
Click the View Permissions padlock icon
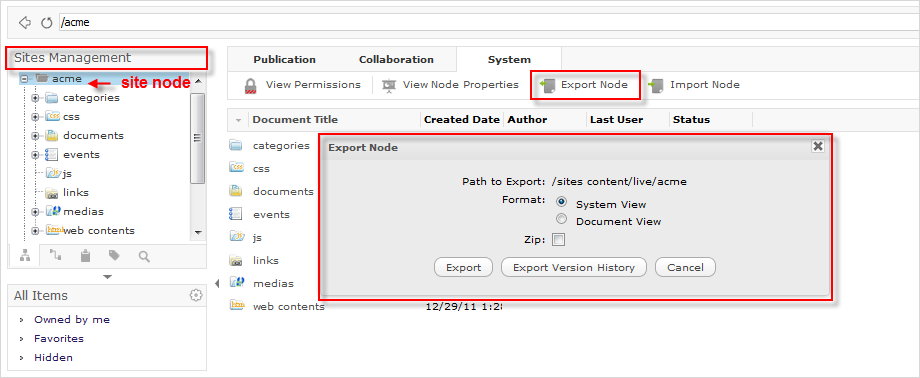[x=251, y=86]
